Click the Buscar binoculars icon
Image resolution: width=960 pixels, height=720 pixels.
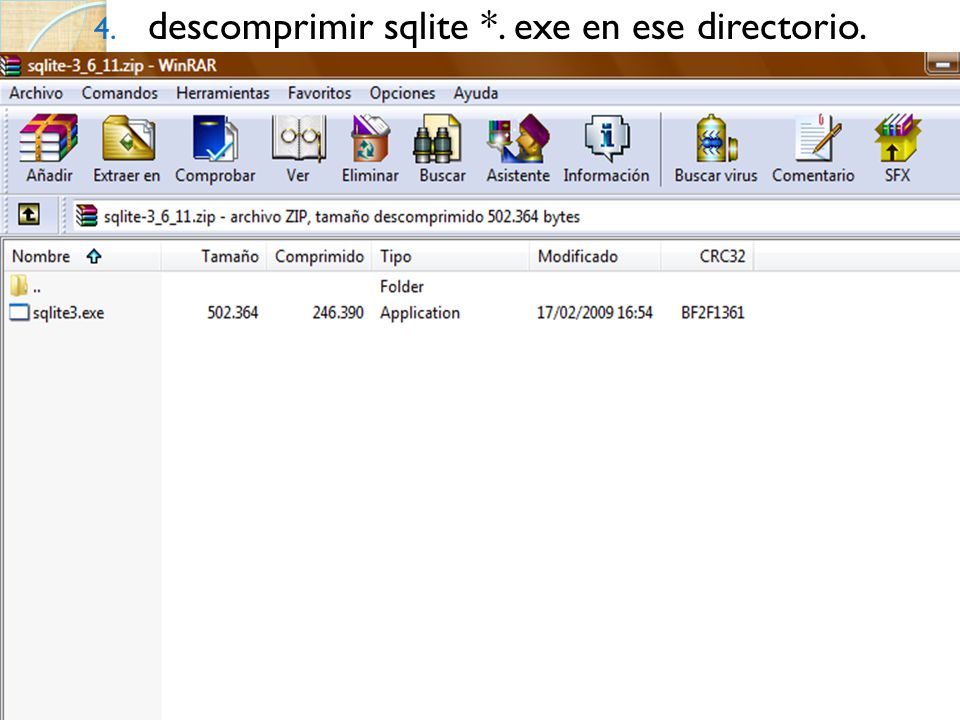click(x=437, y=138)
